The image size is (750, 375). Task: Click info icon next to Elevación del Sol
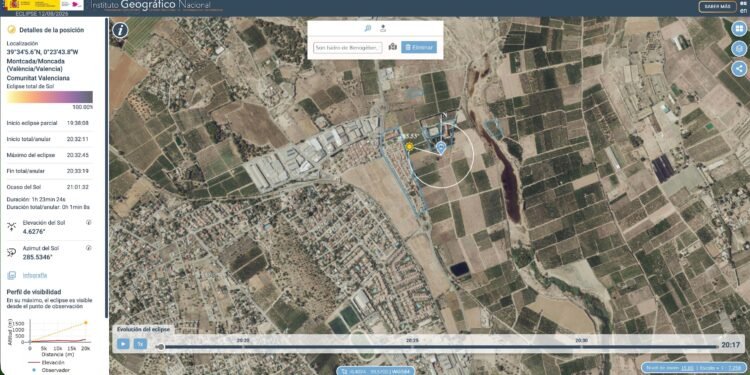point(88,222)
